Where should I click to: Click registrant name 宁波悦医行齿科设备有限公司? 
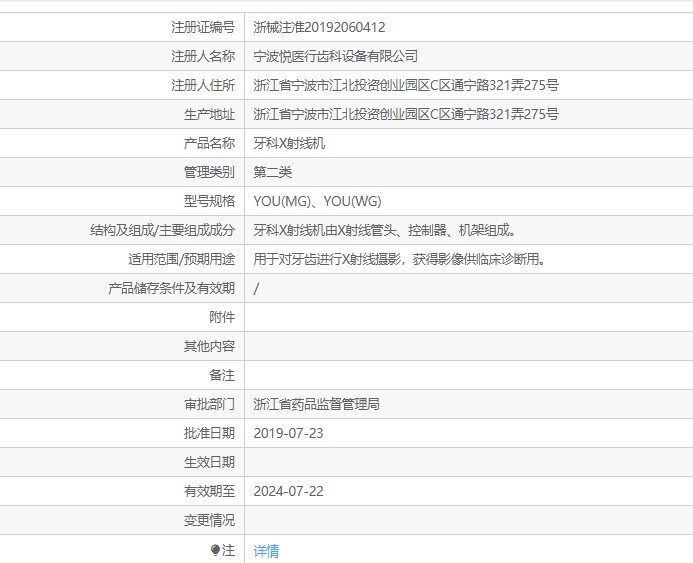tap(335, 56)
